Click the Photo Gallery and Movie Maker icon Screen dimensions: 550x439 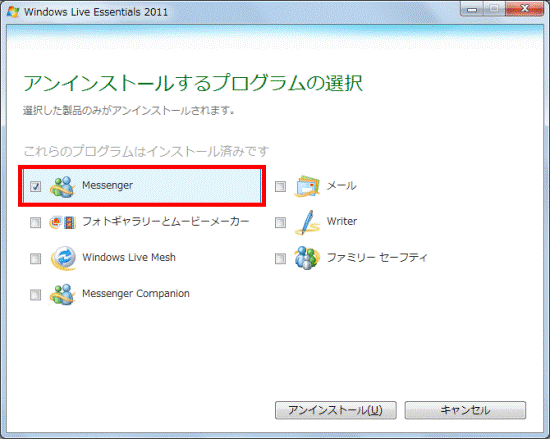(63, 222)
